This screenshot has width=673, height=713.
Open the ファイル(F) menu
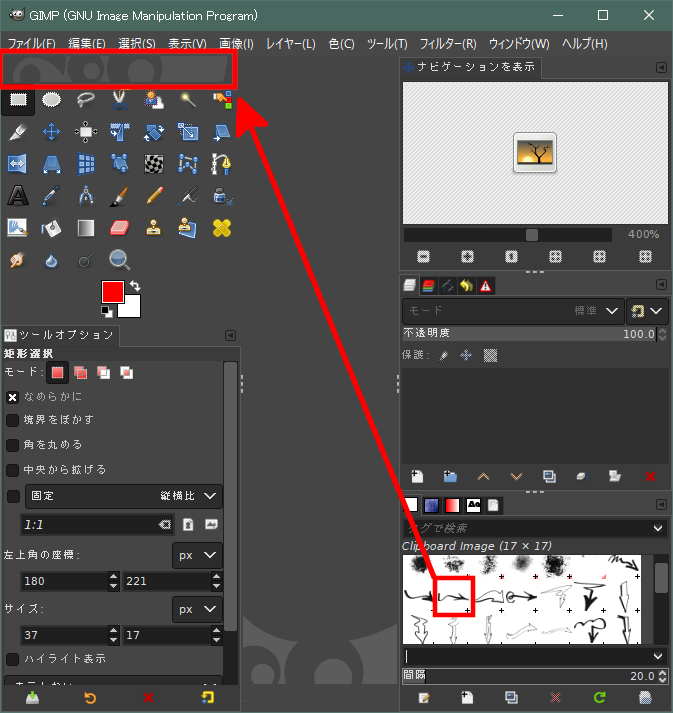click(32, 44)
